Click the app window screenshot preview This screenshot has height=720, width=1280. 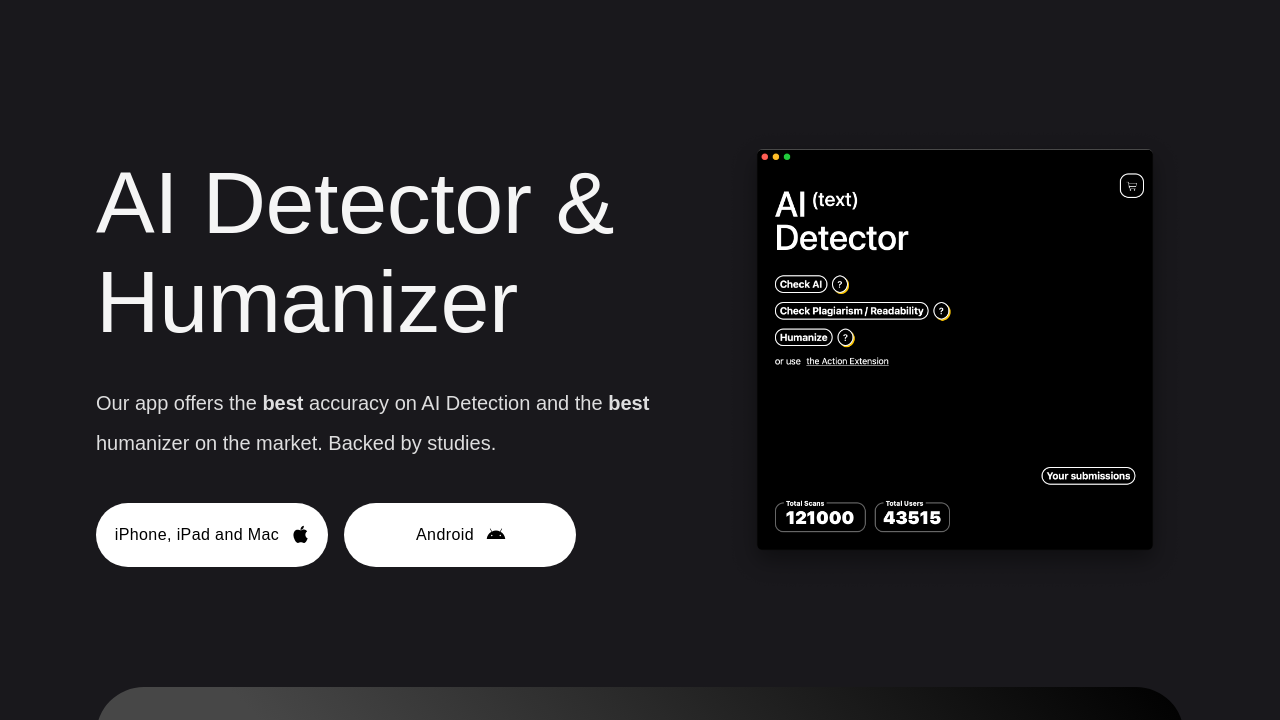pyautogui.click(x=955, y=349)
